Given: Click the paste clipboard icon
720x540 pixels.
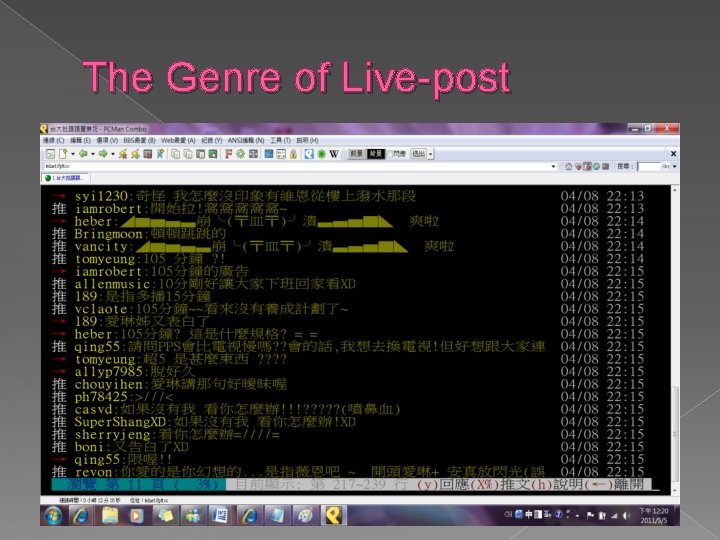Looking at the screenshot, I should (x=201, y=154).
